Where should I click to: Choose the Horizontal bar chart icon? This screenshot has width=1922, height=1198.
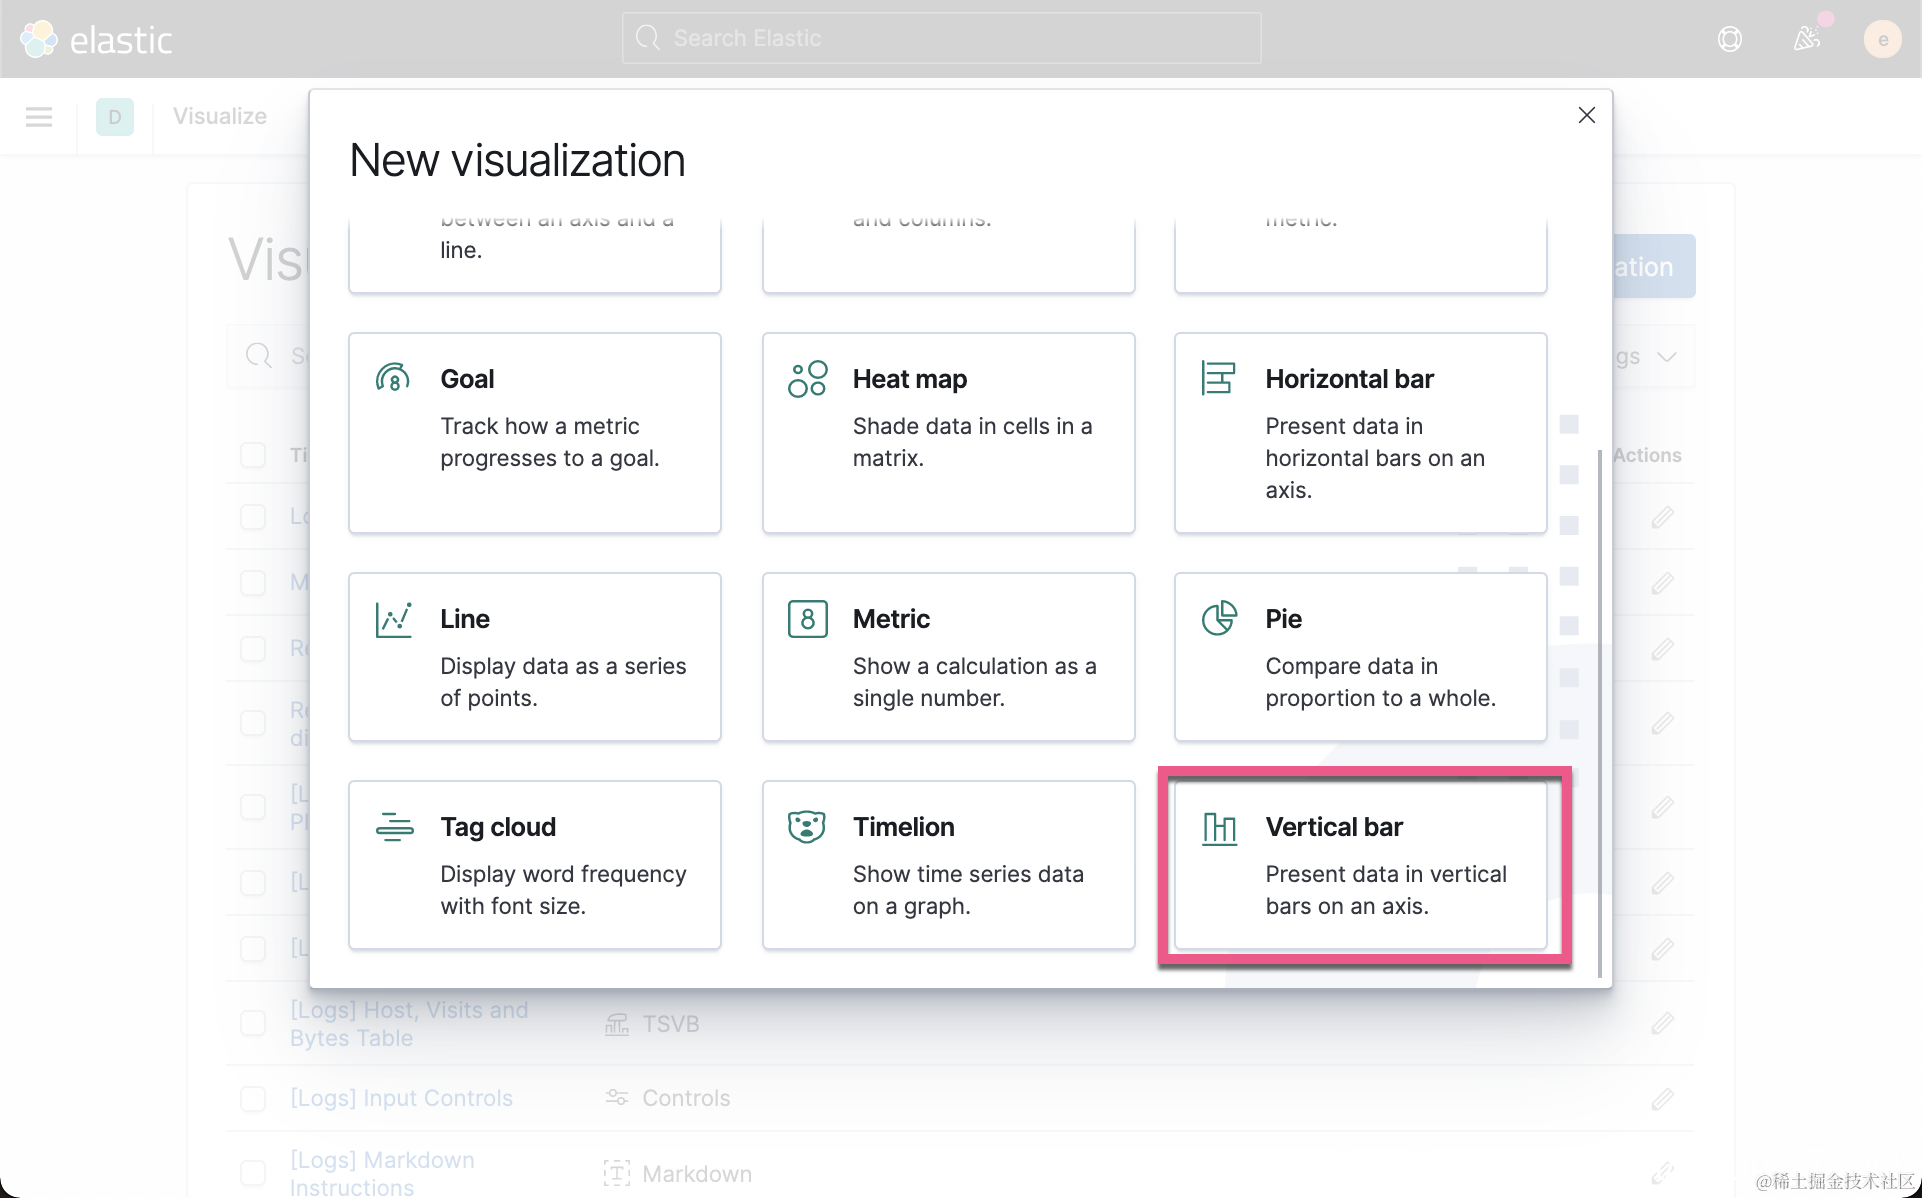[1218, 378]
